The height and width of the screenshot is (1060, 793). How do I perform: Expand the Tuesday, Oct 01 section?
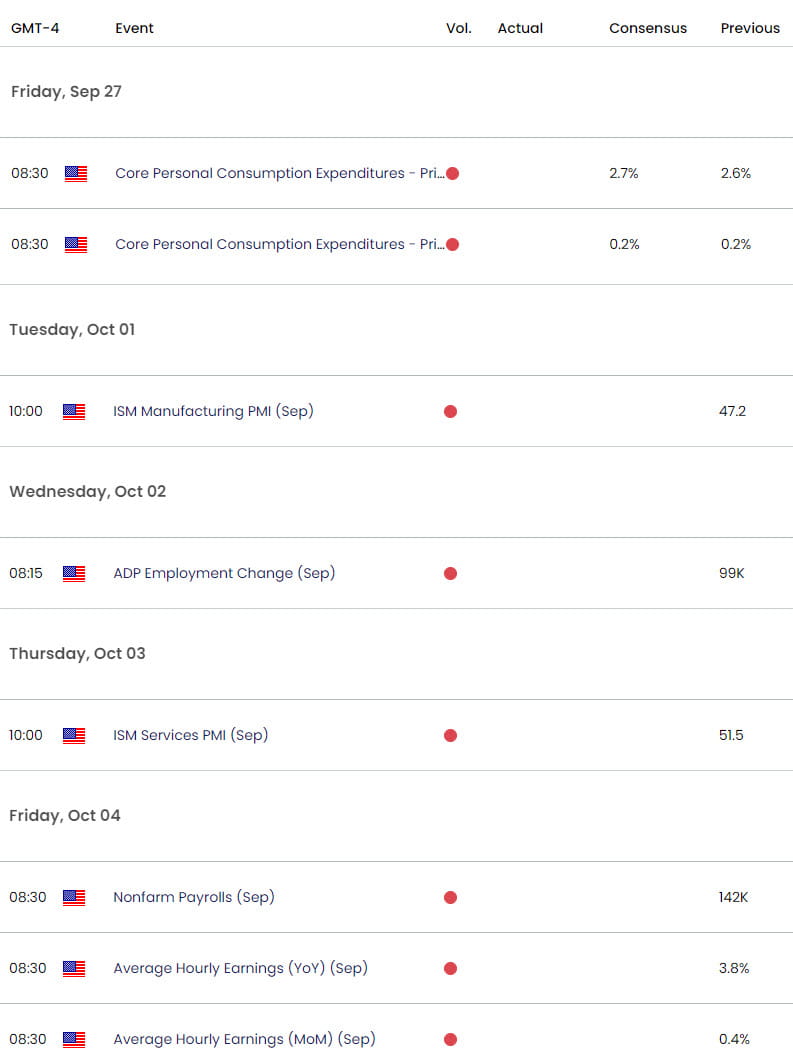click(x=72, y=329)
